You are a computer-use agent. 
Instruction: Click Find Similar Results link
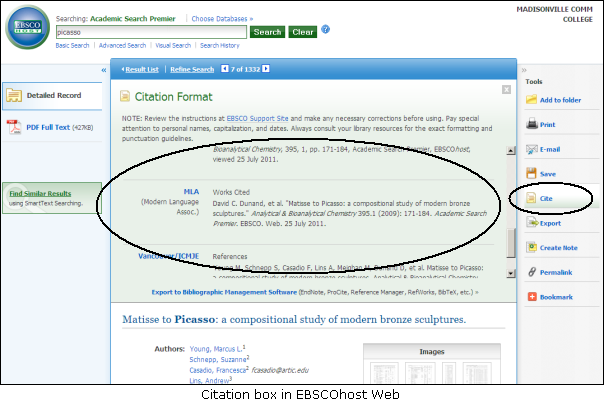(40, 193)
